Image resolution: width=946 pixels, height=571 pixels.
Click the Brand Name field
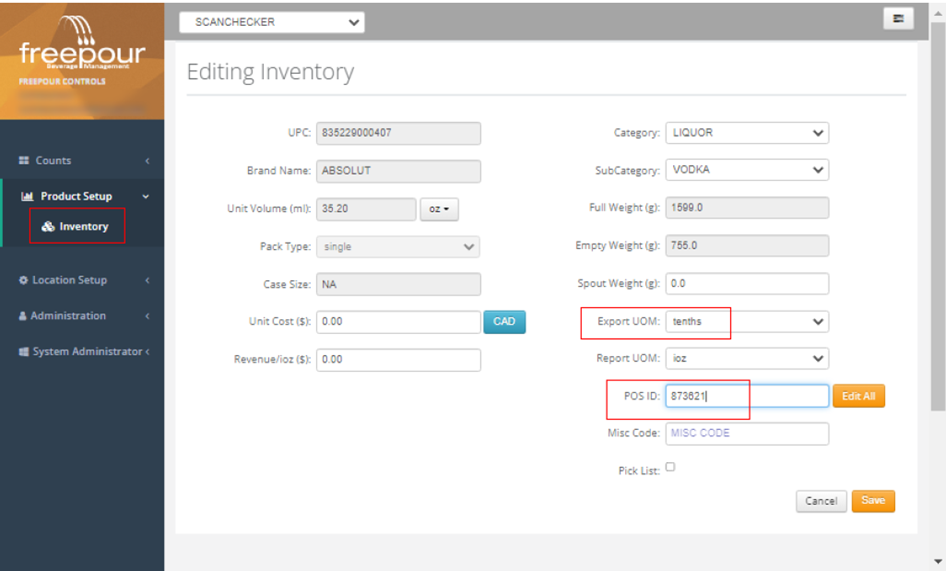398,171
